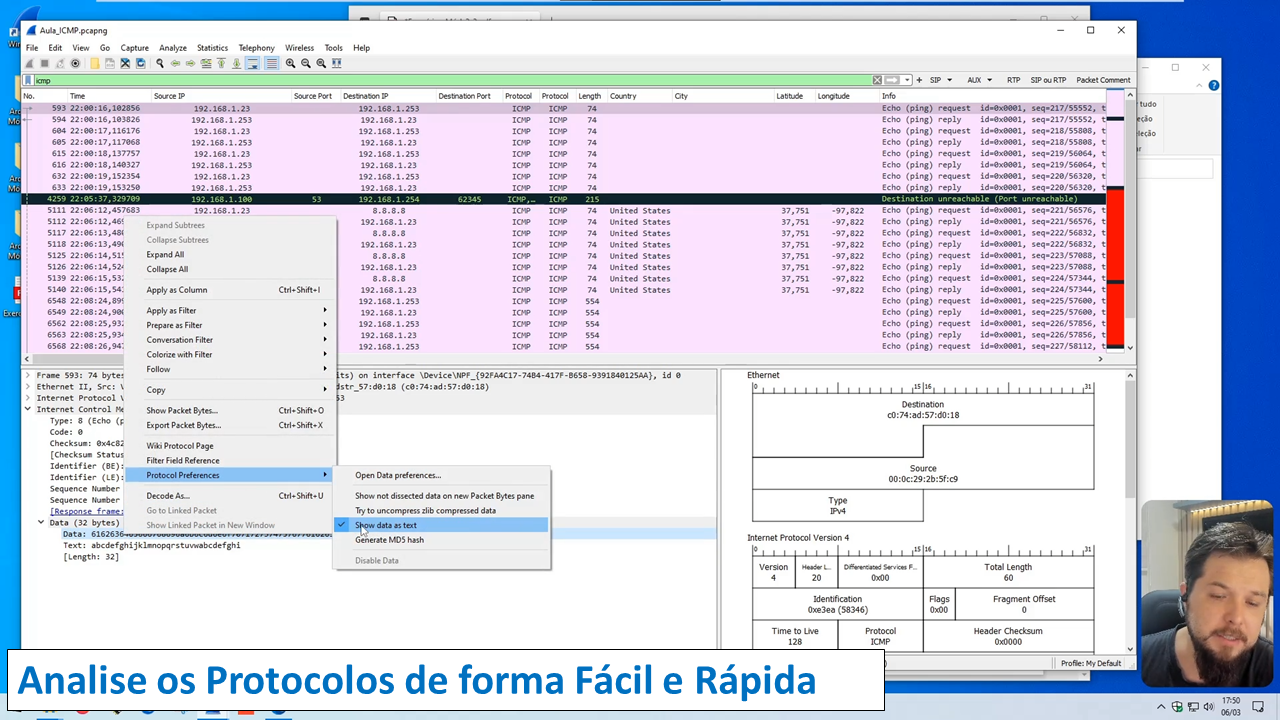The width and height of the screenshot is (1280, 720).
Task: Select Show Packet Bytes menu entry
Action: [x=229, y=411]
